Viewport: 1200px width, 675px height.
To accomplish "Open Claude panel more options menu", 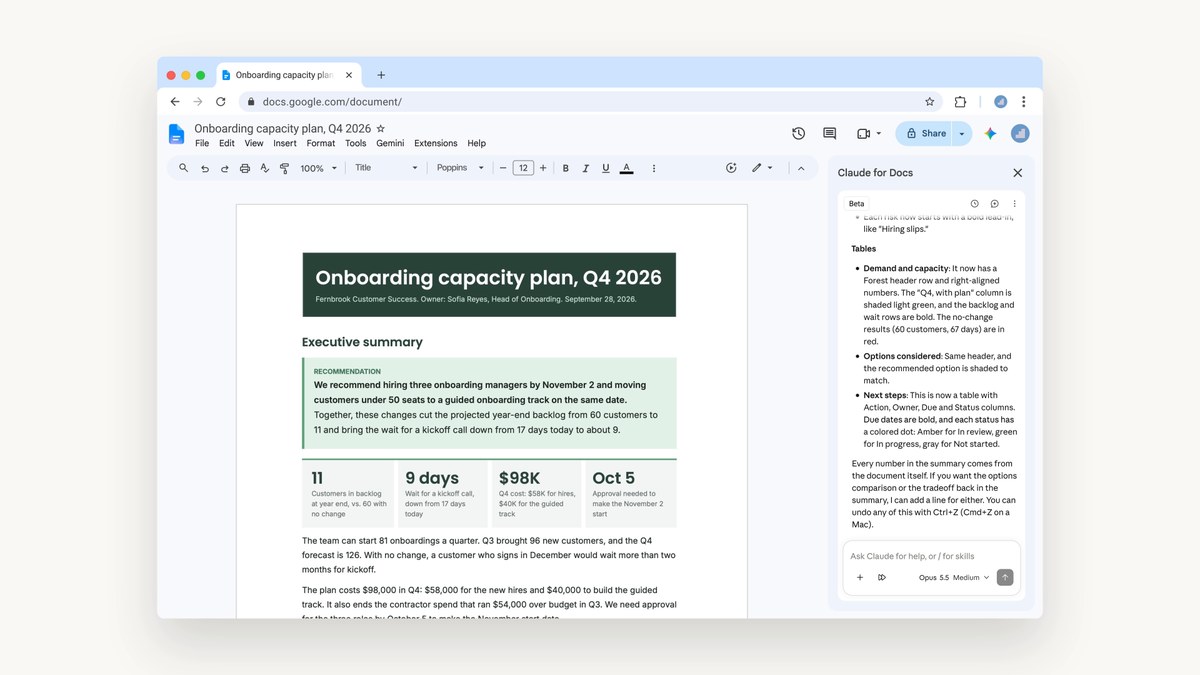I will click(x=1015, y=204).
